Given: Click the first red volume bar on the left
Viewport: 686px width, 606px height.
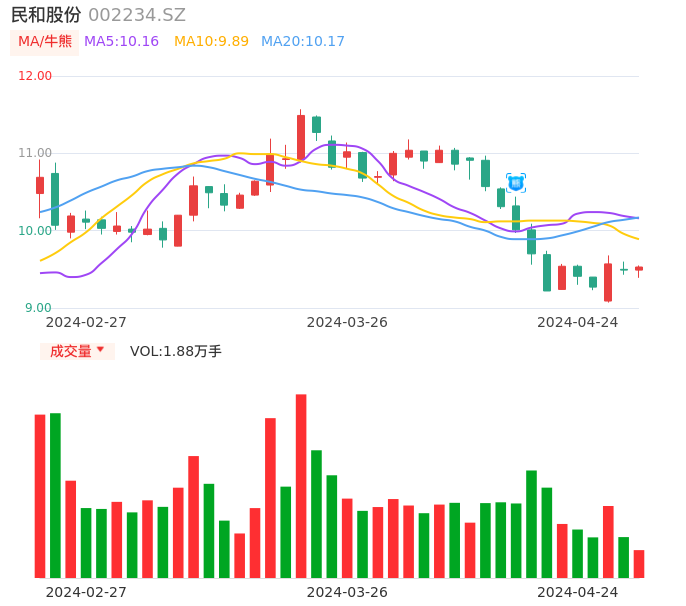Looking at the screenshot, I should point(40,495).
